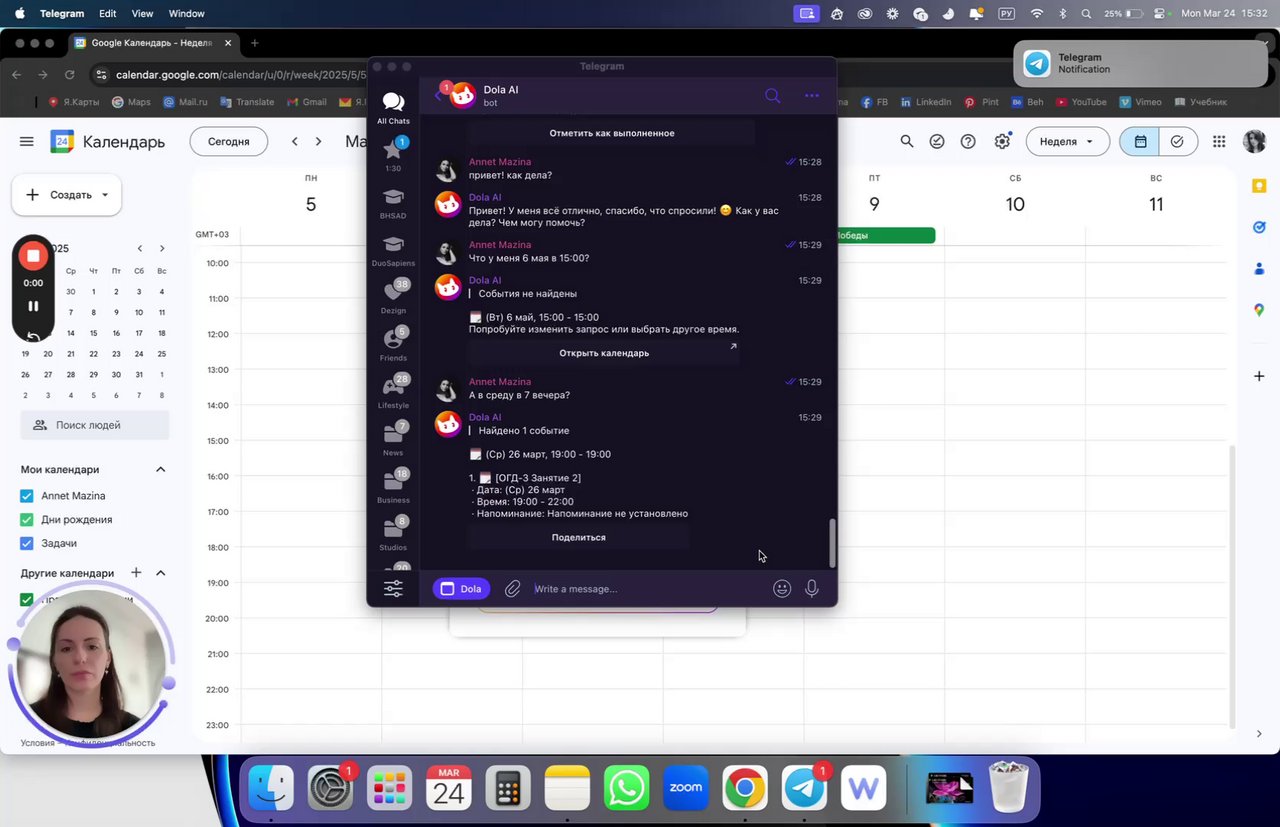Click the Поделиться button
This screenshot has width=1280, height=827.
tap(579, 537)
